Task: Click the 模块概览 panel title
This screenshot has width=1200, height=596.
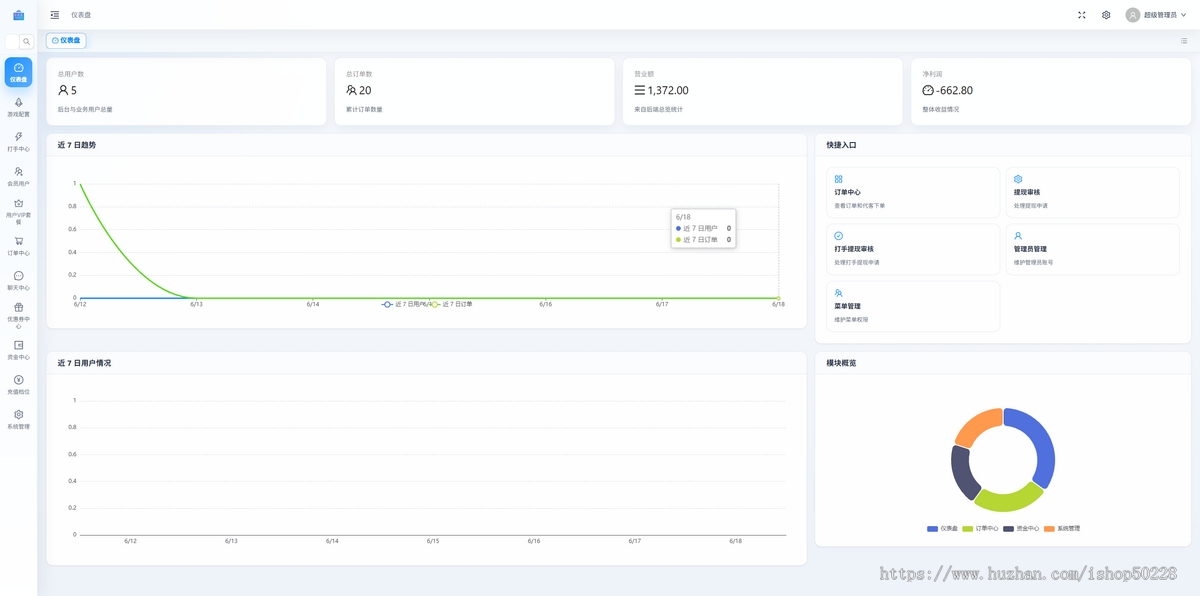Action: [841, 363]
